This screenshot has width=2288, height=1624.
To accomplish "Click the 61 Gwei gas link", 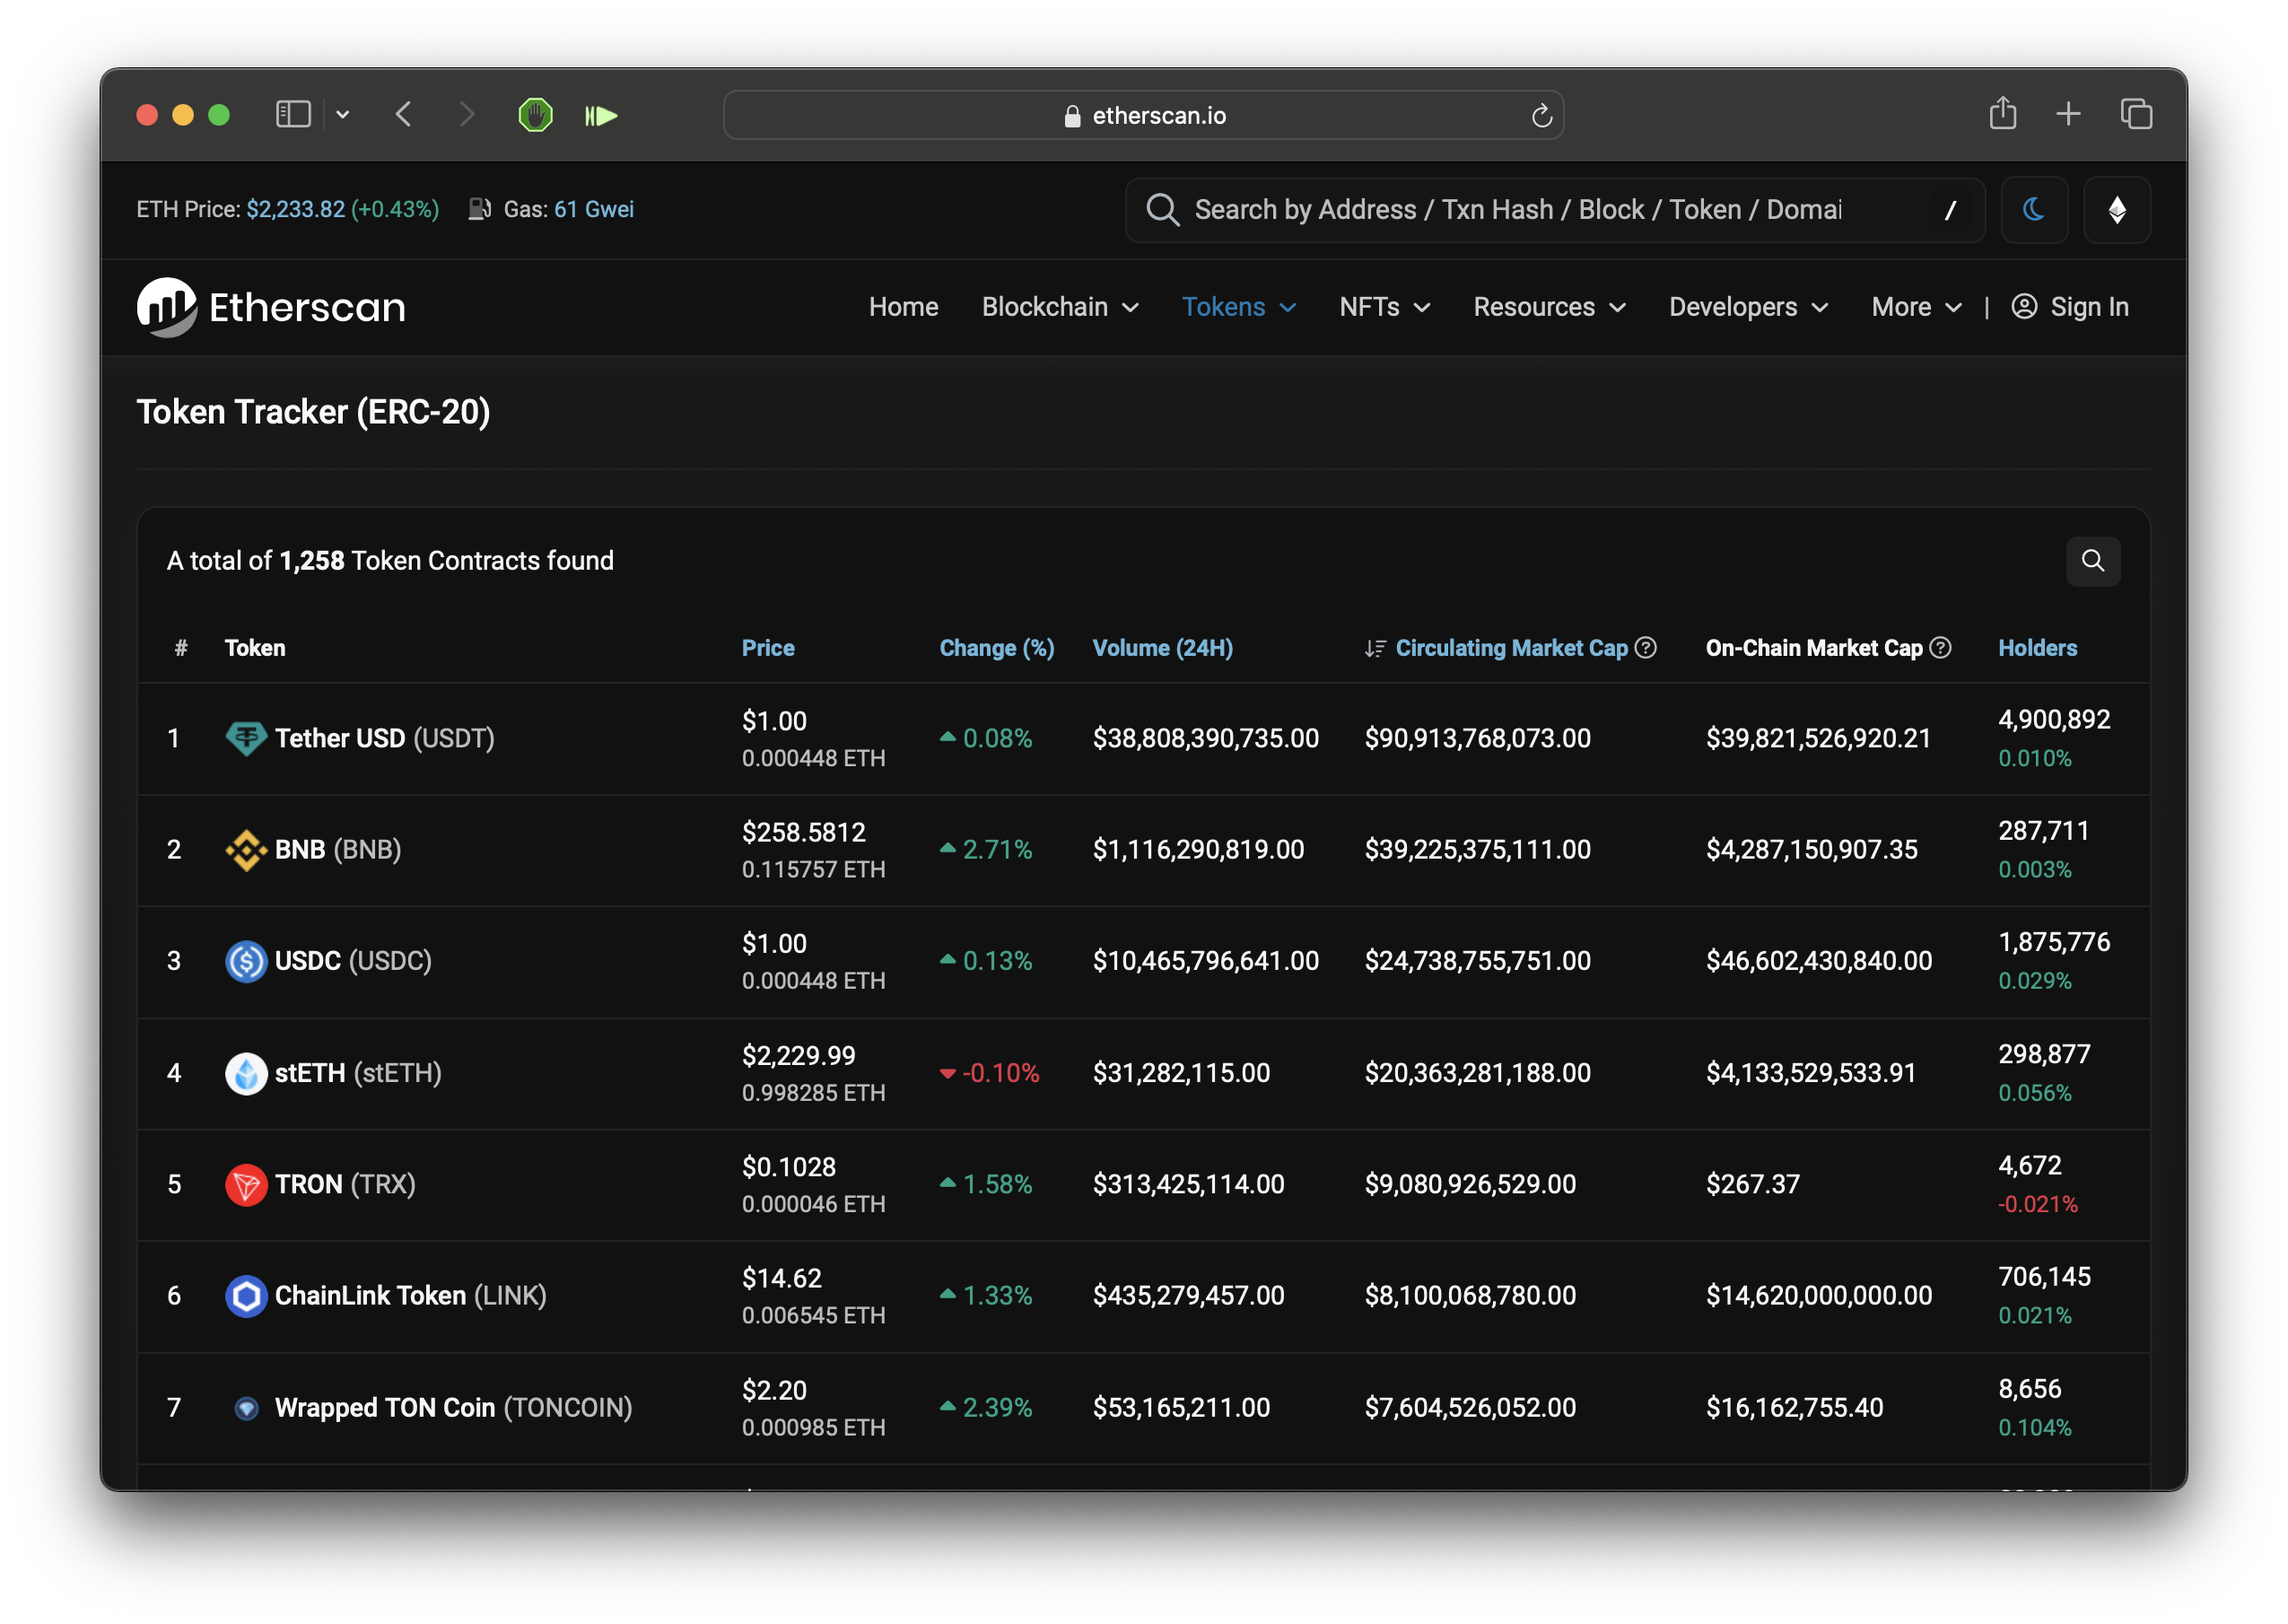I will point(594,209).
